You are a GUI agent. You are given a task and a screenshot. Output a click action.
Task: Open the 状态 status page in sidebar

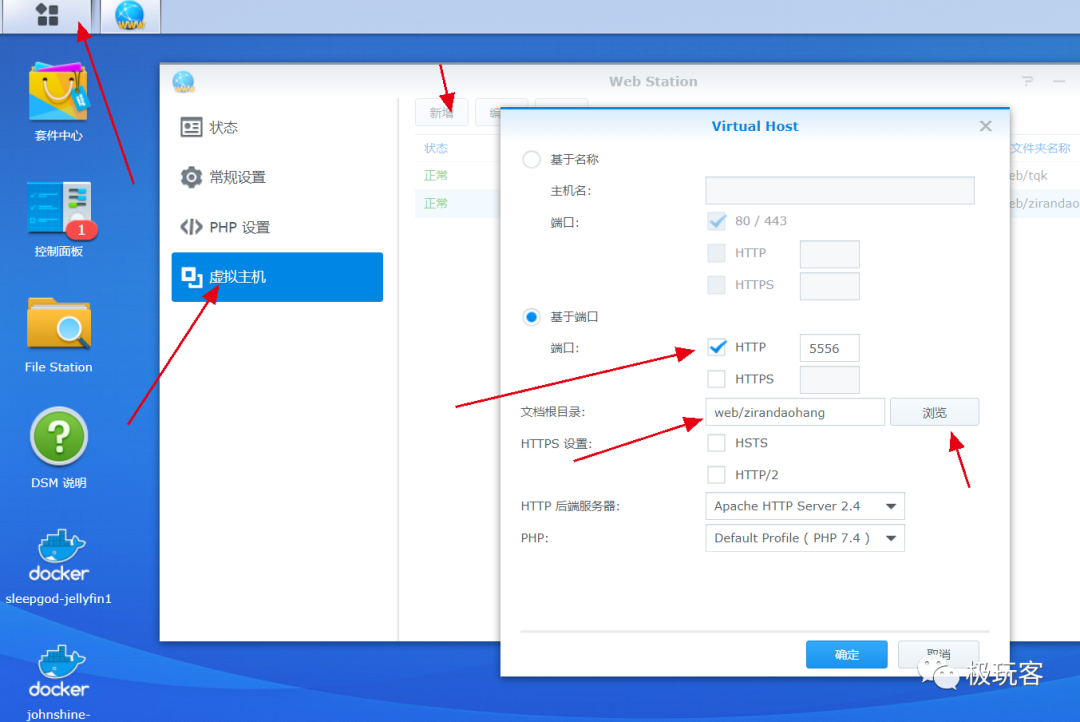[277, 127]
